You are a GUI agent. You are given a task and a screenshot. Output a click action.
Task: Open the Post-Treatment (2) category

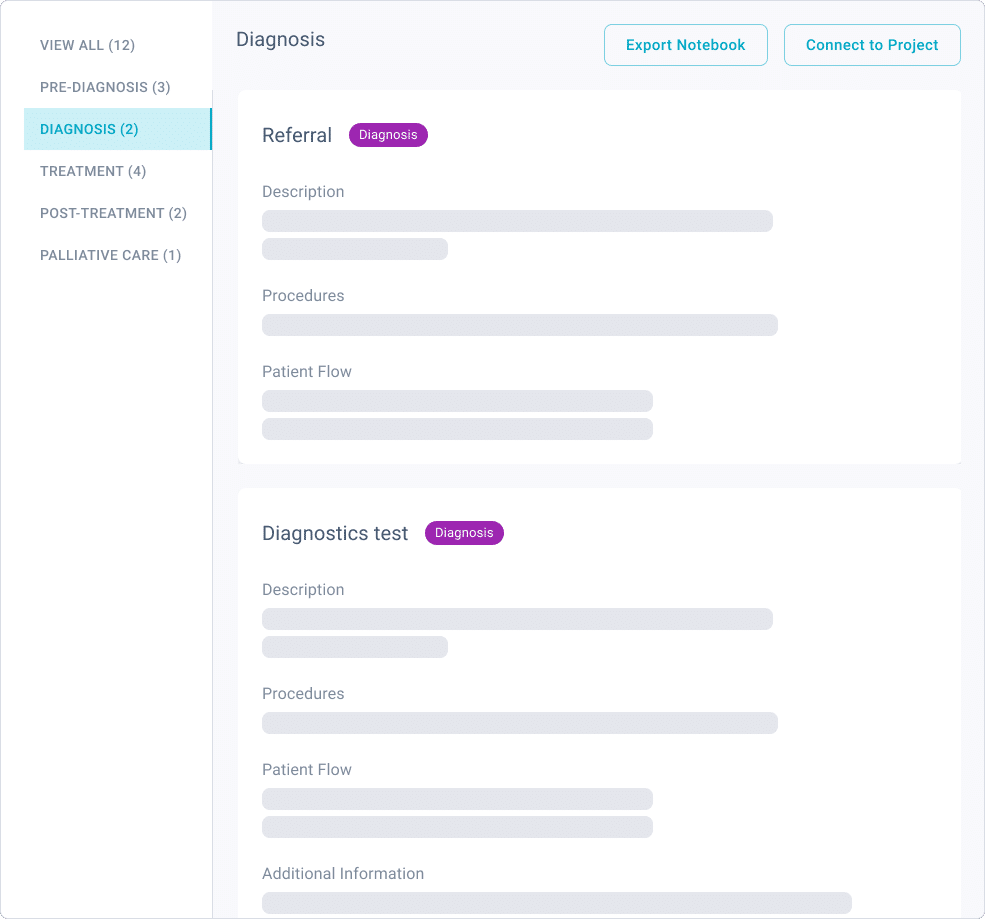click(113, 213)
